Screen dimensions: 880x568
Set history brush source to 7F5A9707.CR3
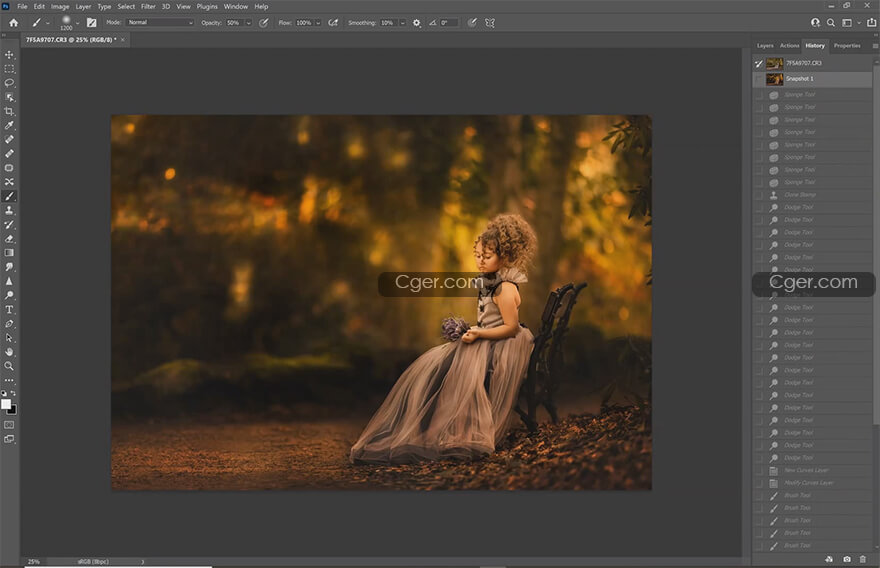point(759,63)
